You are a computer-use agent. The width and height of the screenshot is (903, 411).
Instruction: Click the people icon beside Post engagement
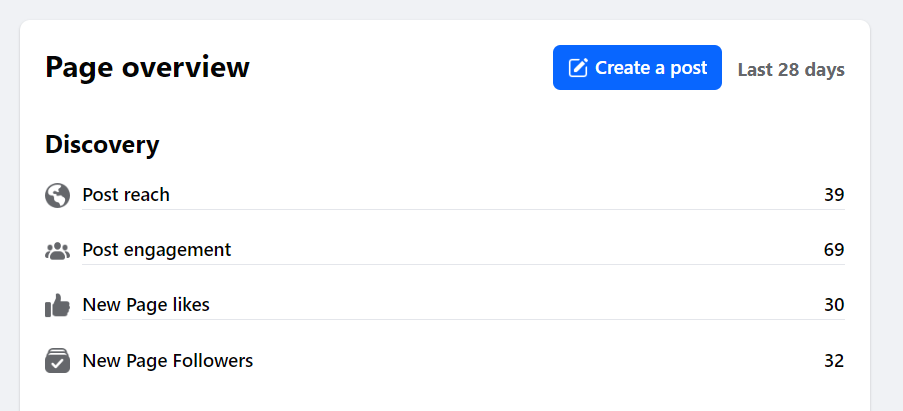click(58, 250)
